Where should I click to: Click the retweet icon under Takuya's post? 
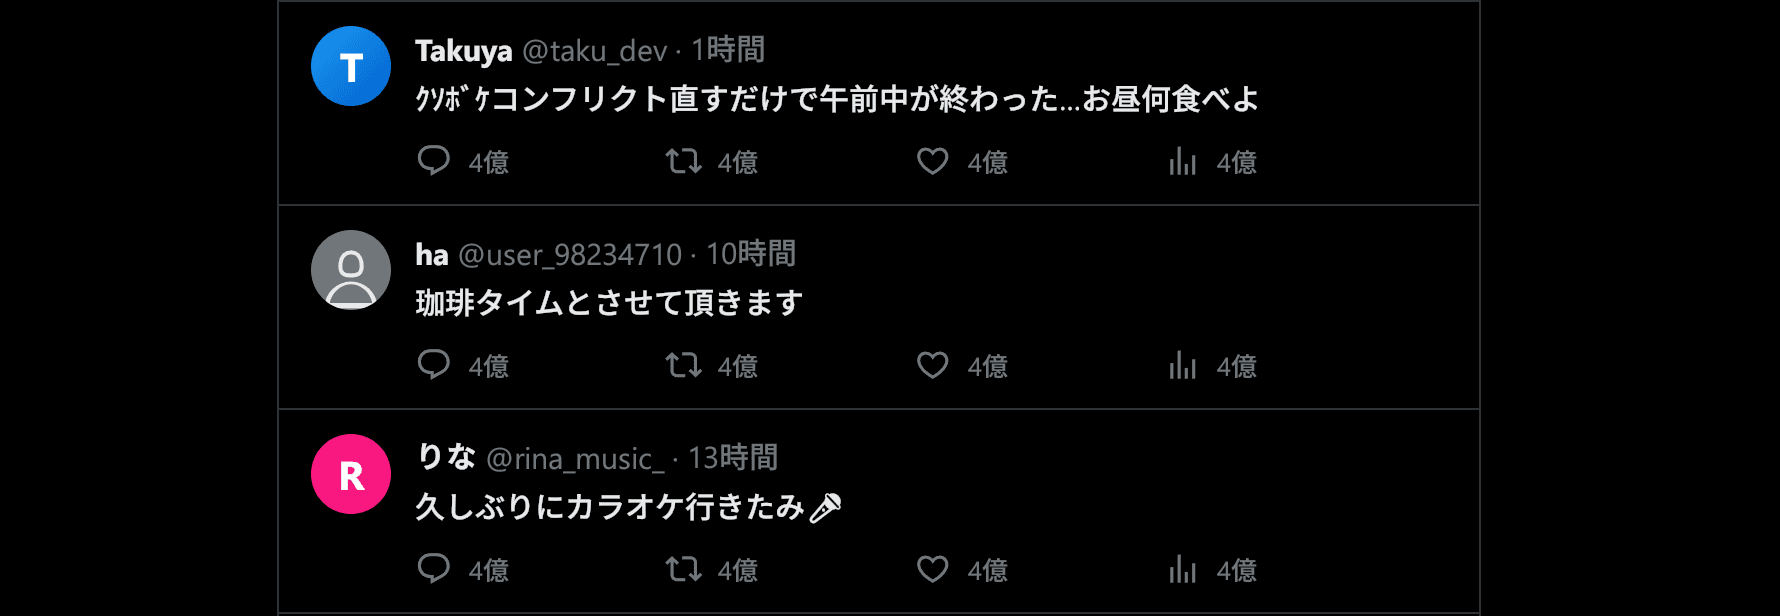(684, 161)
